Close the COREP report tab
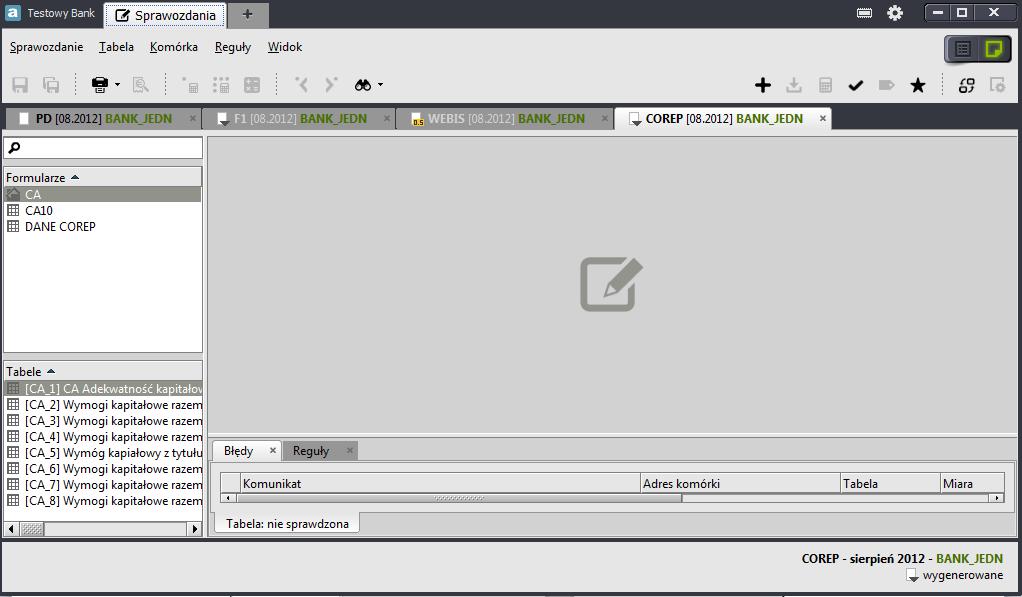 823,119
